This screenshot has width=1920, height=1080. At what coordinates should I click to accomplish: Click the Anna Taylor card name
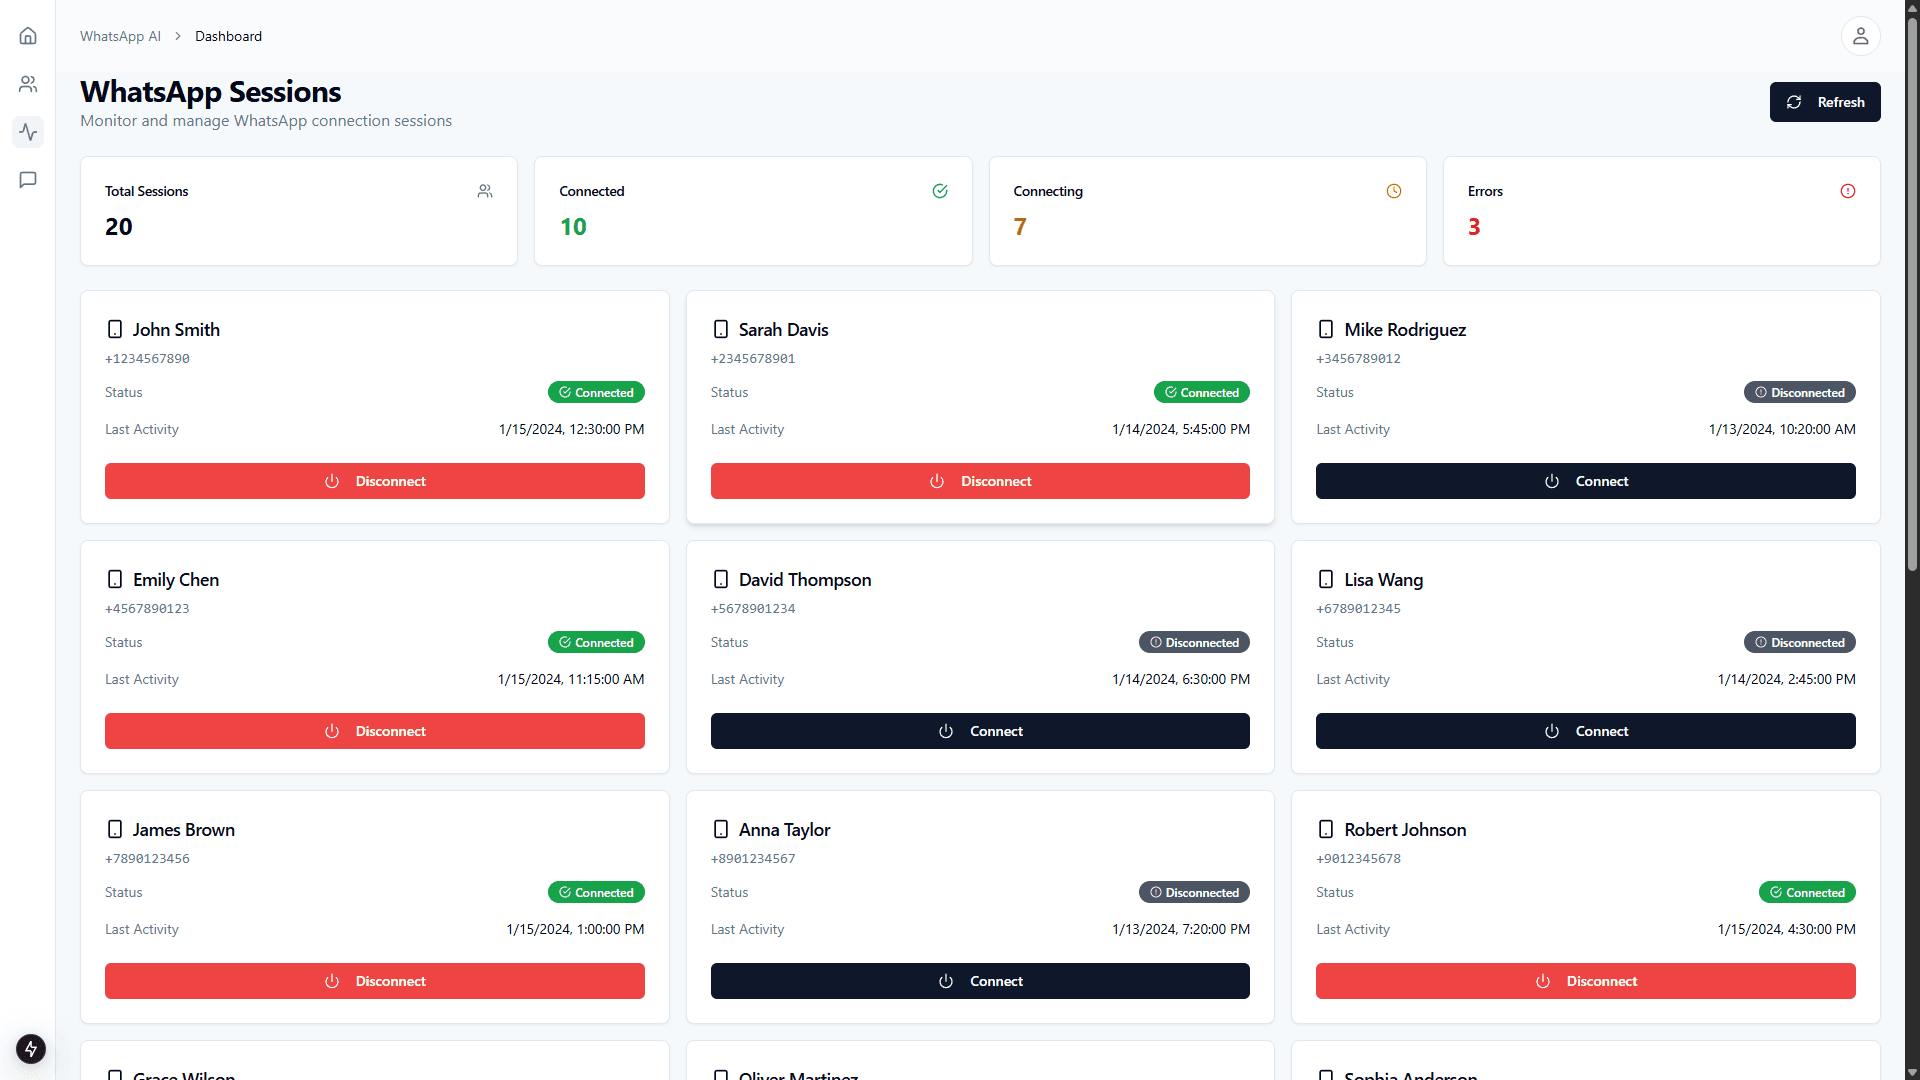(785, 829)
